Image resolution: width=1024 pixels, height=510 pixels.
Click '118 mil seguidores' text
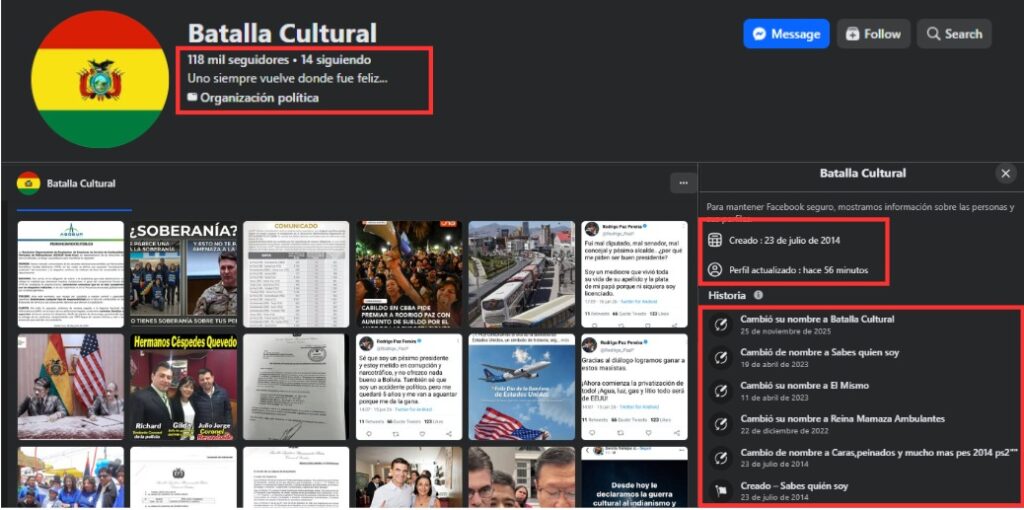[238, 60]
